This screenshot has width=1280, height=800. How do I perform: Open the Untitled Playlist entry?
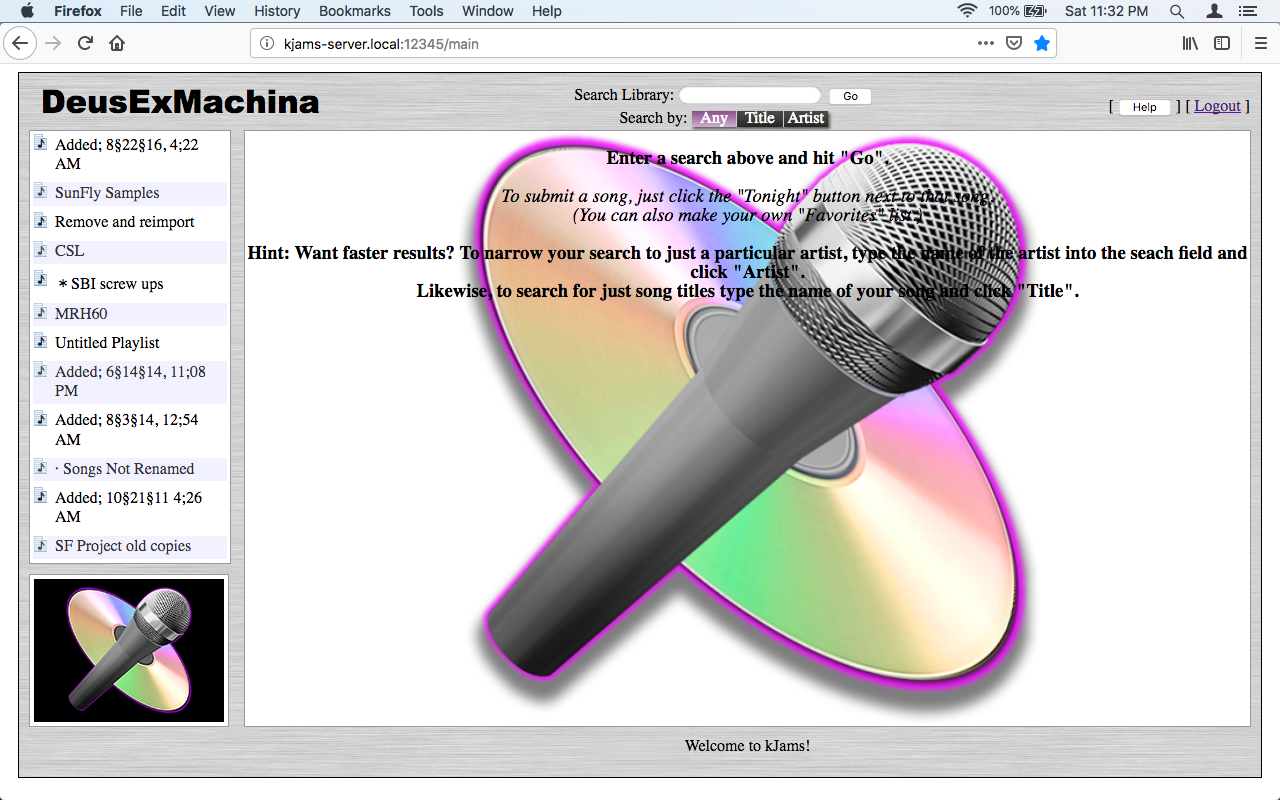pyautogui.click(x=107, y=342)
